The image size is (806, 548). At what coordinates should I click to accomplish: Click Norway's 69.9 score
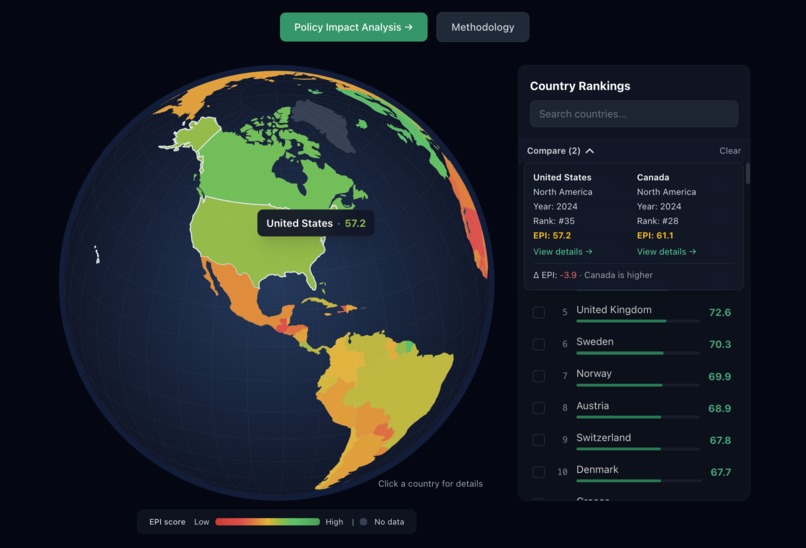pyautogui.click(x=720, y=376)
